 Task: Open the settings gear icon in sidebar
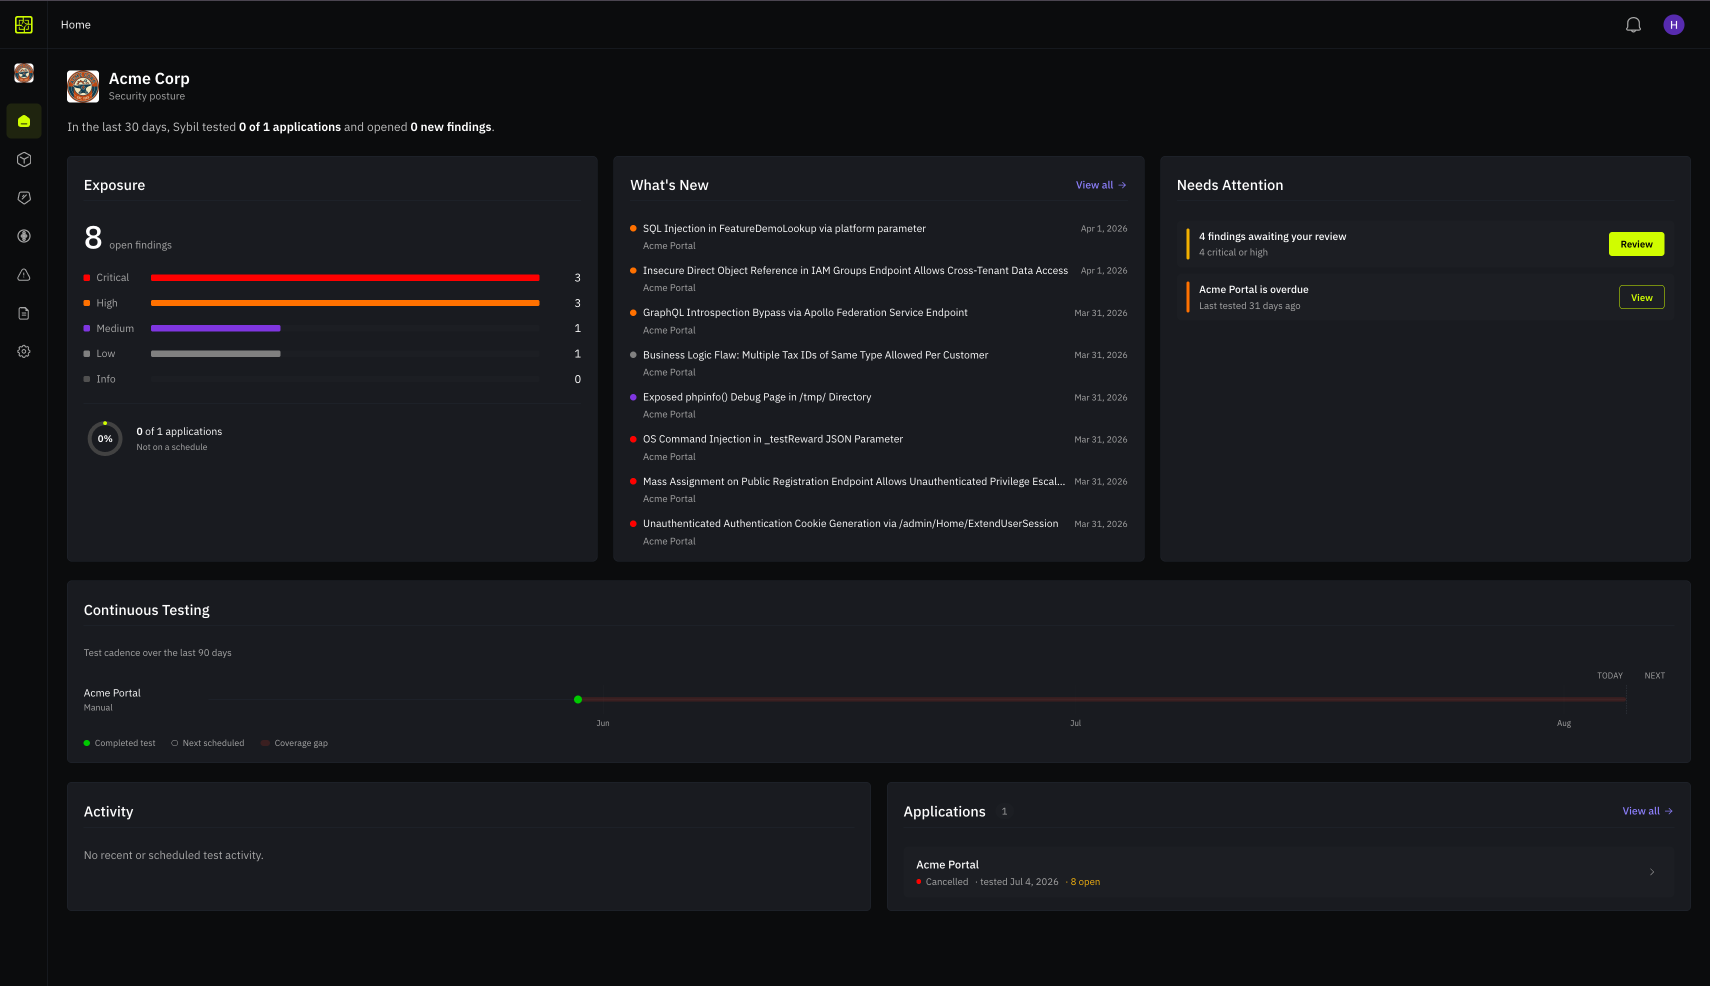(24, 351)
